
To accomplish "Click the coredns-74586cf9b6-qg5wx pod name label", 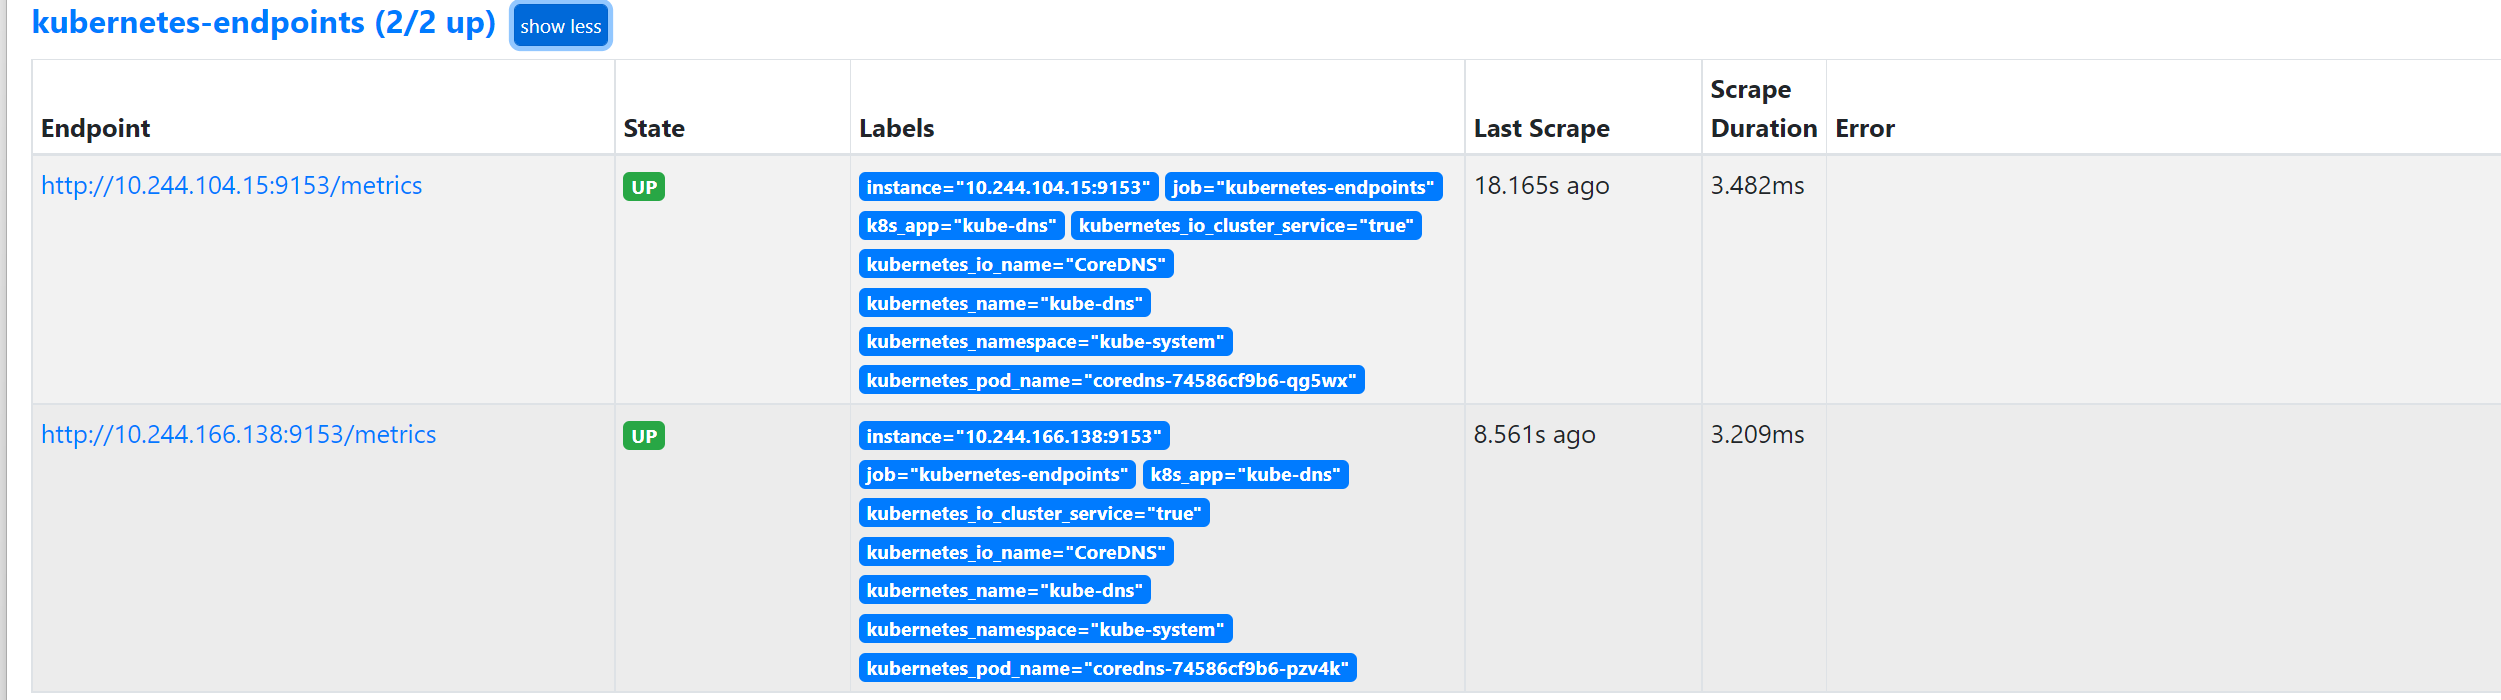I will (x=1111, y=380).
